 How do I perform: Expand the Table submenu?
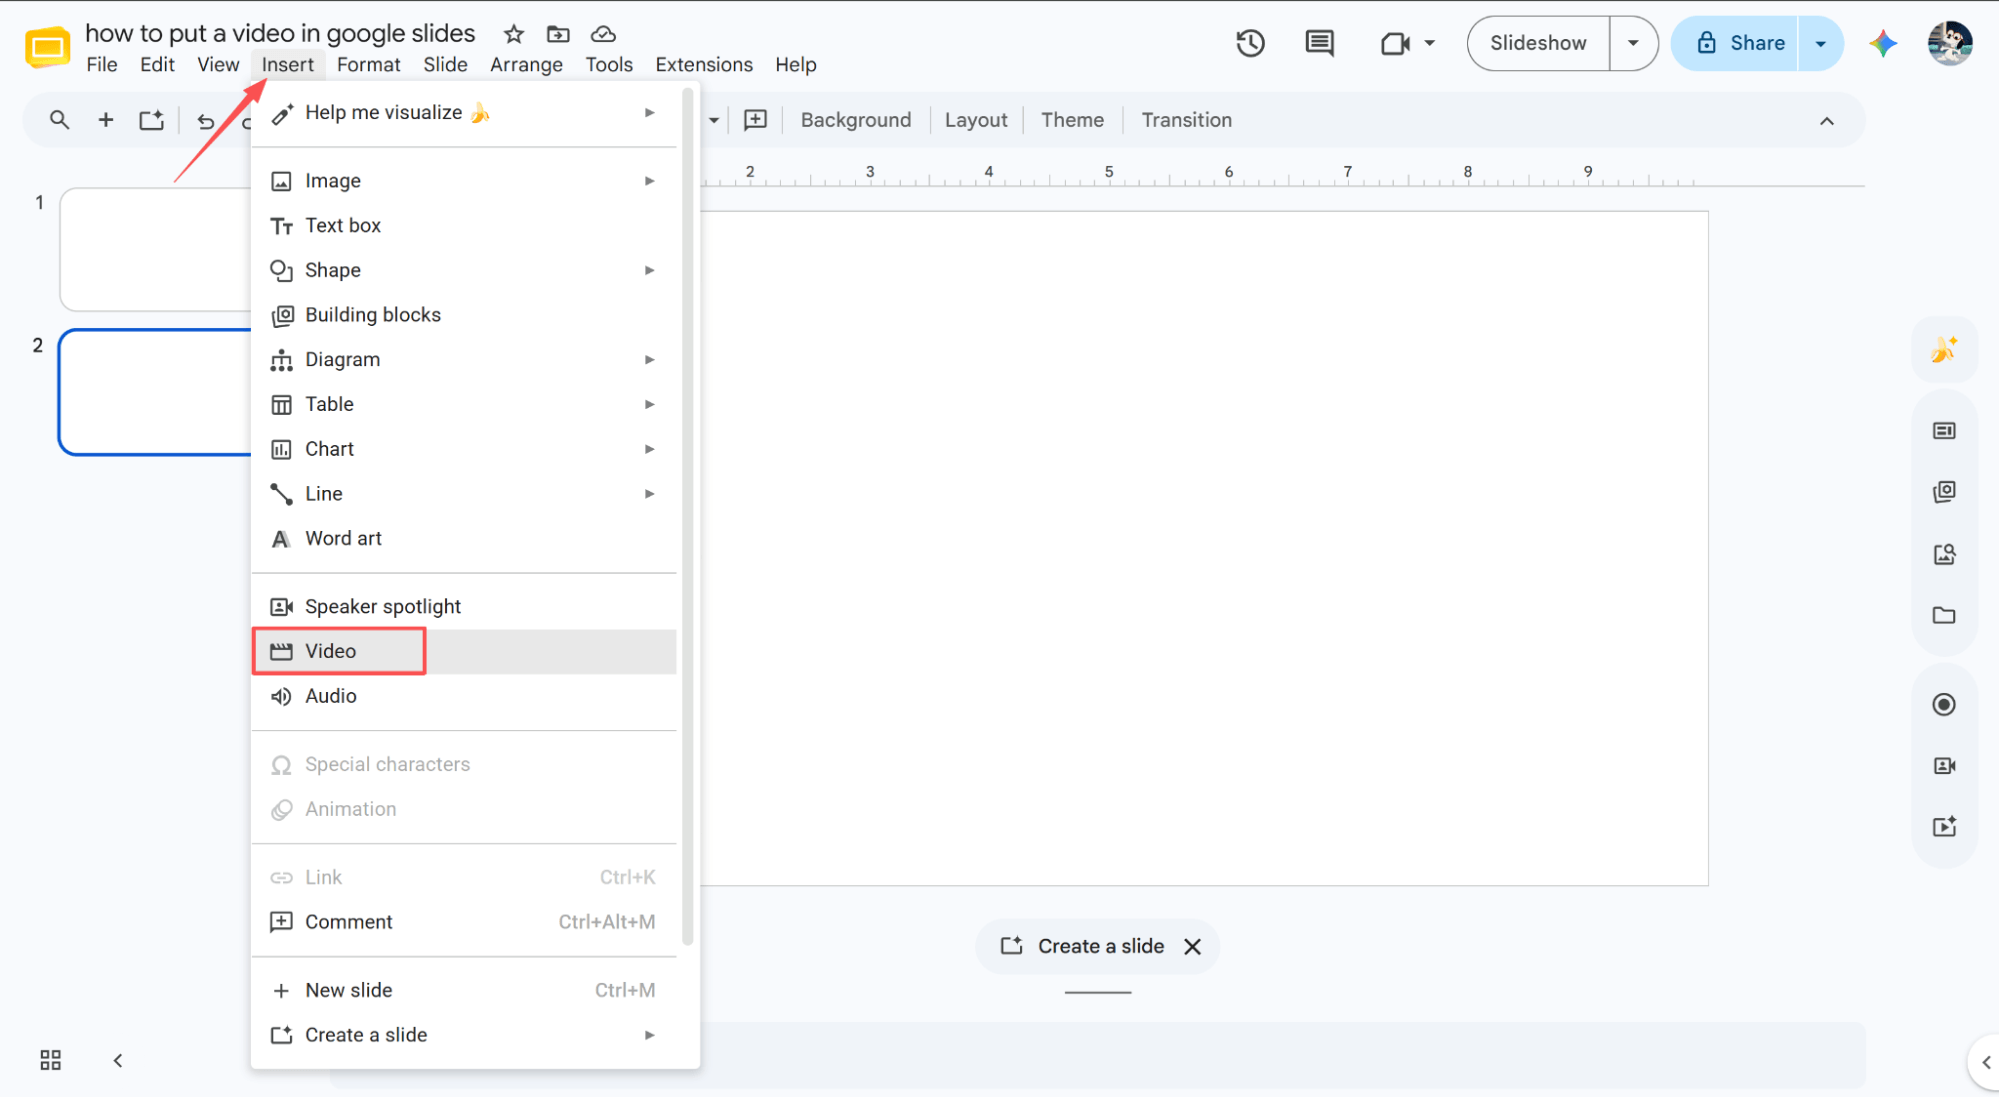(650, 404)
